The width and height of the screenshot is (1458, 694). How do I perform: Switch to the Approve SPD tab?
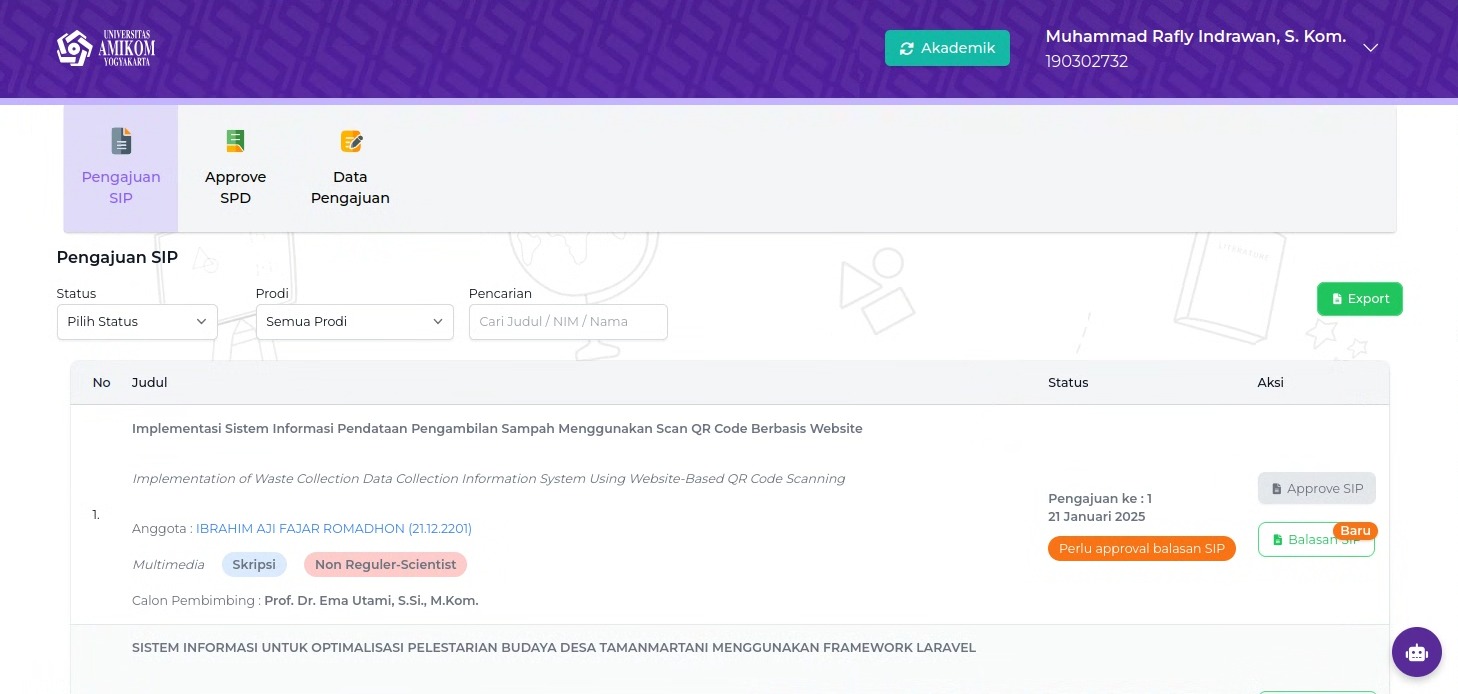coord(235,169)
